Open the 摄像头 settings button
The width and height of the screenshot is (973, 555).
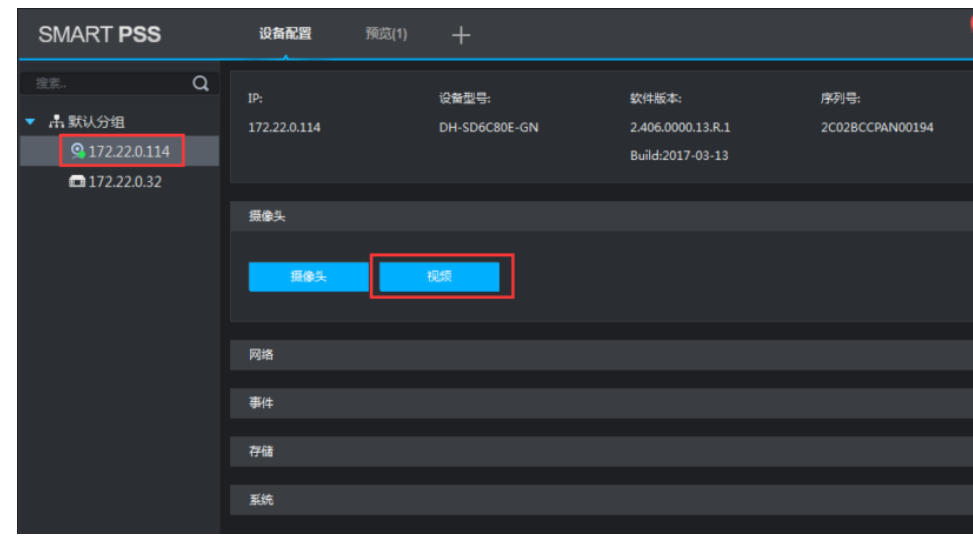click(308, 277)
